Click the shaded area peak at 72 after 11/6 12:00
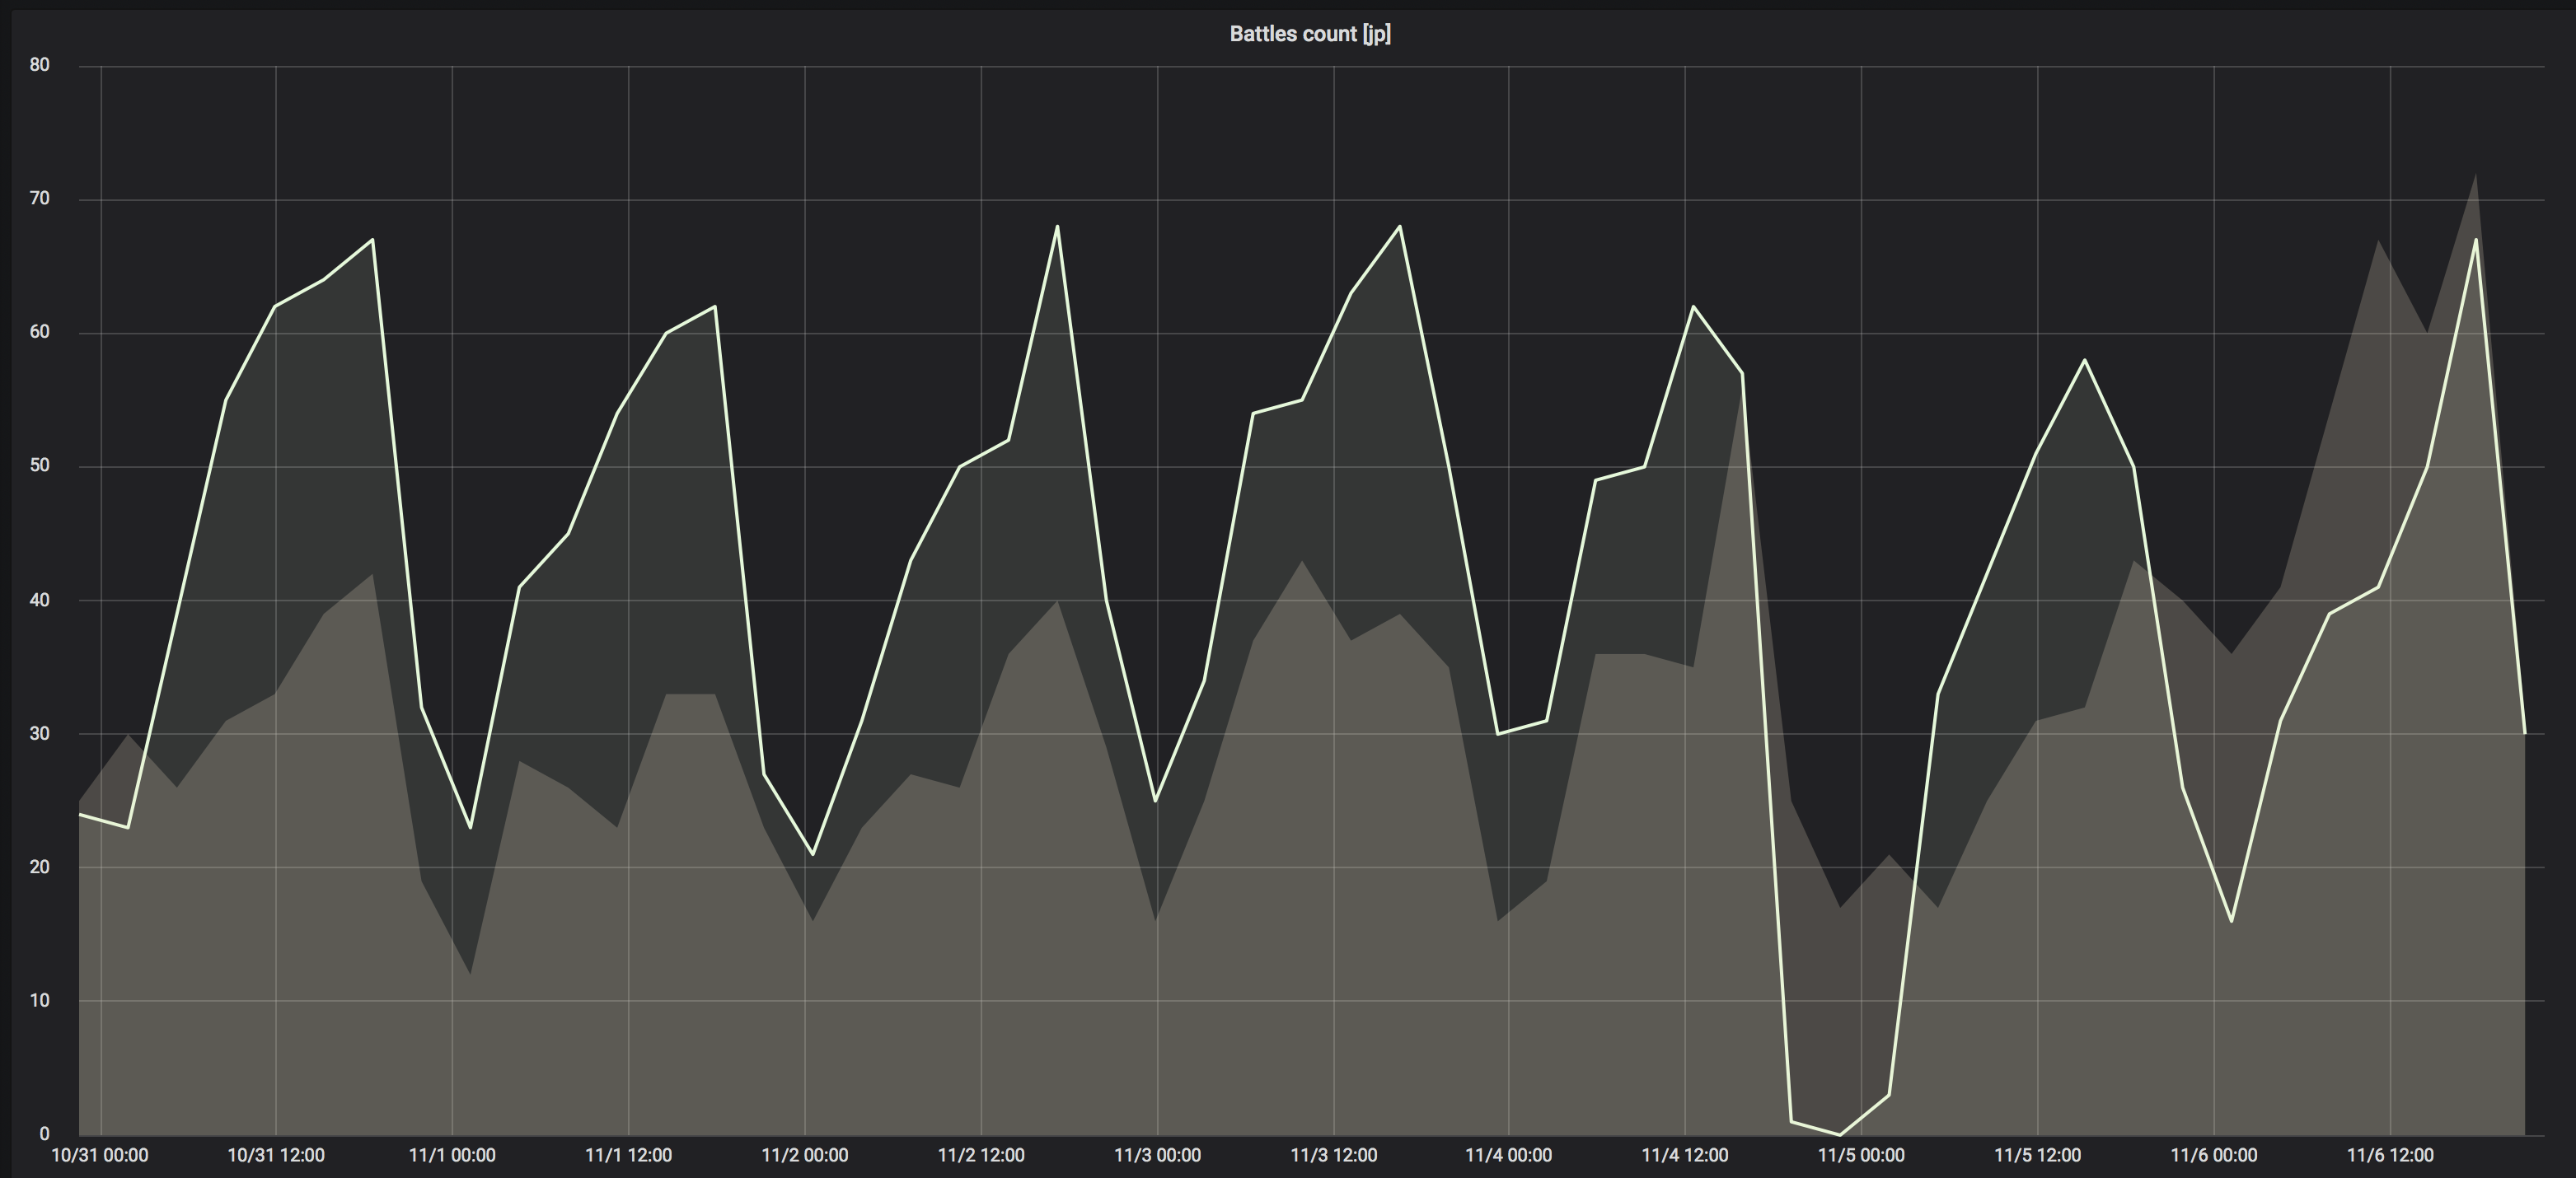Image resolution: width=2576 pixels, height=1178 pixels. click(2475, 174)
